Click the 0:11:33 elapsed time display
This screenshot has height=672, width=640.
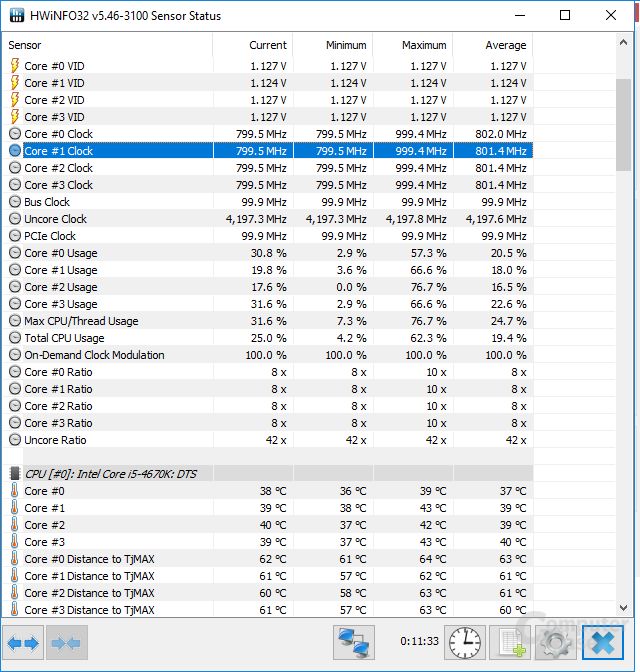pyautogui.click(x=419, y=641)
